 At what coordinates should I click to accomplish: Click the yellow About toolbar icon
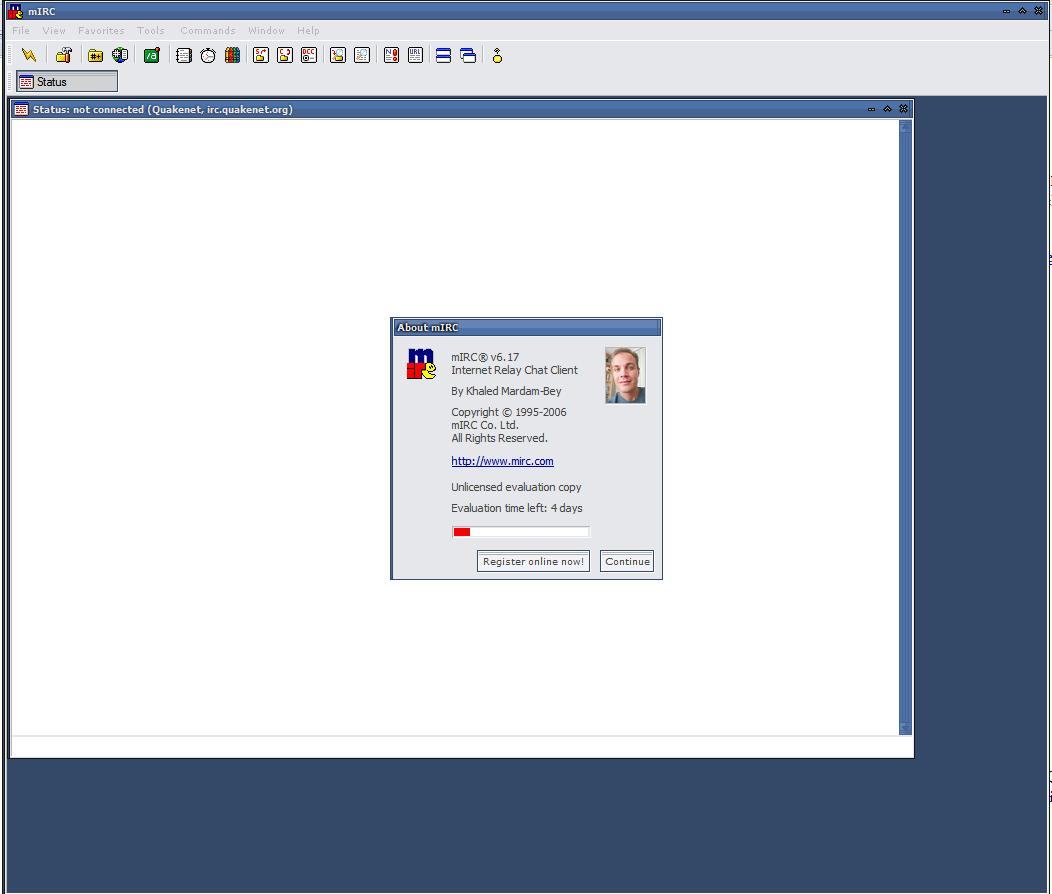(497, 56)
